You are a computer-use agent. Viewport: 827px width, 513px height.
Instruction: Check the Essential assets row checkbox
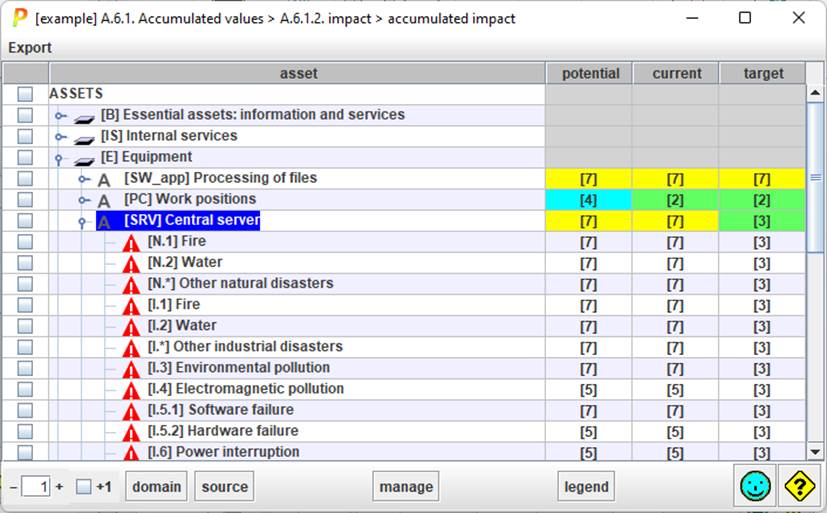click(x=25, y=115)
